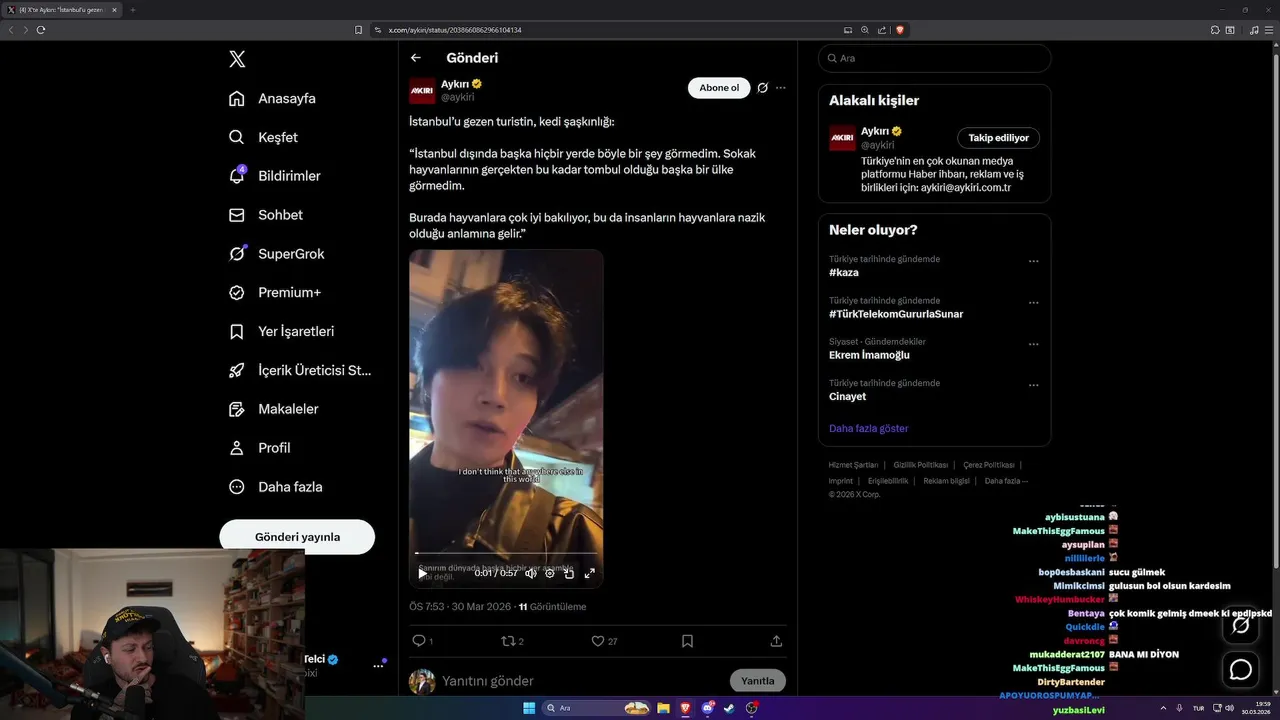The height and width of the screenshot is (720, 1280).
Task: Click the browser address bar URL
Action: pos(455,30)
